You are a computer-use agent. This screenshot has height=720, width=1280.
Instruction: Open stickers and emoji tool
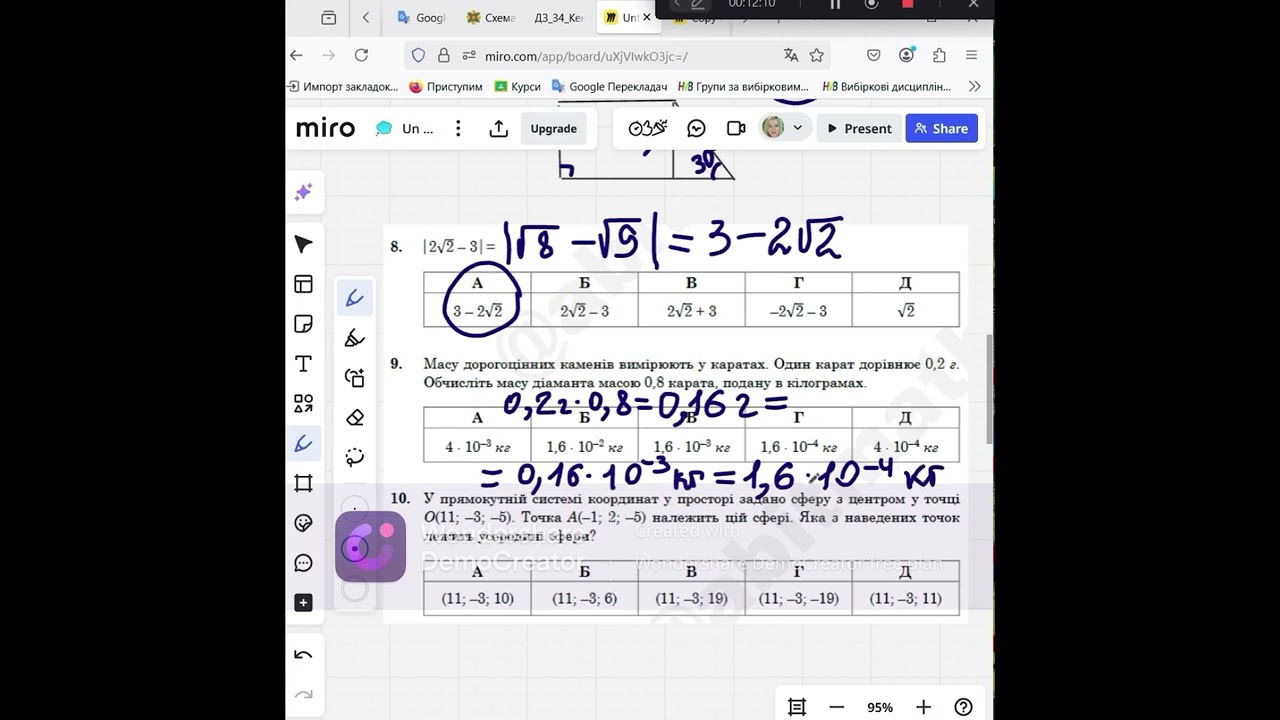[304, 523]
